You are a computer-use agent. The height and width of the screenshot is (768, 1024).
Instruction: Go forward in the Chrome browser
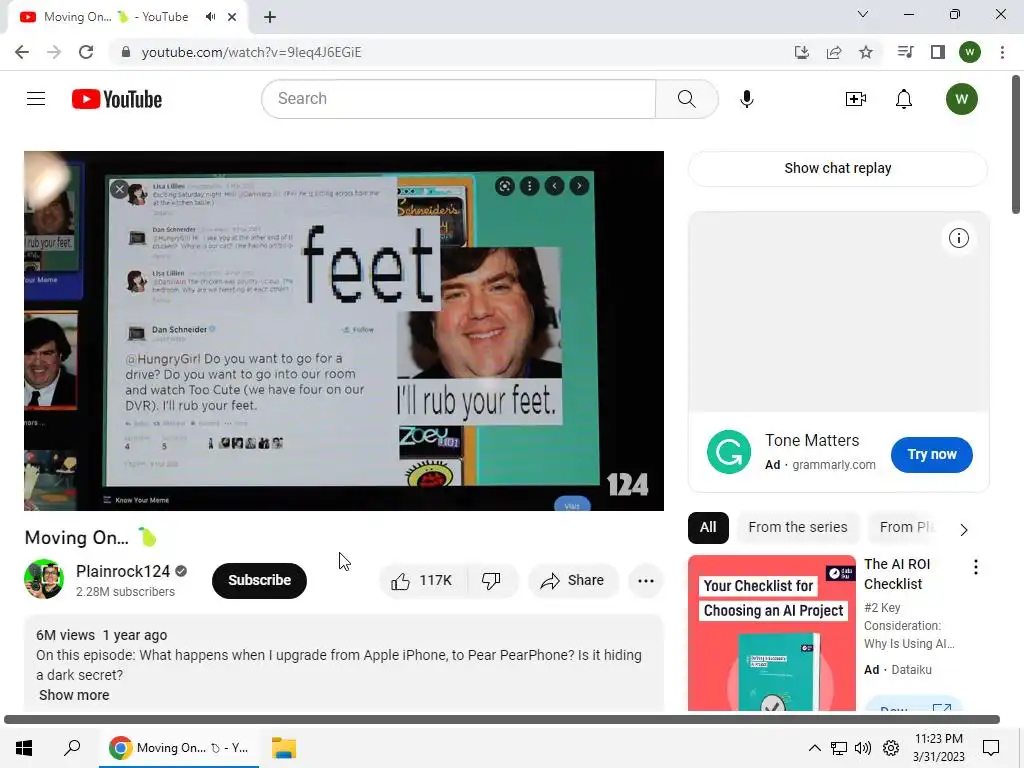pyautogui.click(x=54, y=52)
